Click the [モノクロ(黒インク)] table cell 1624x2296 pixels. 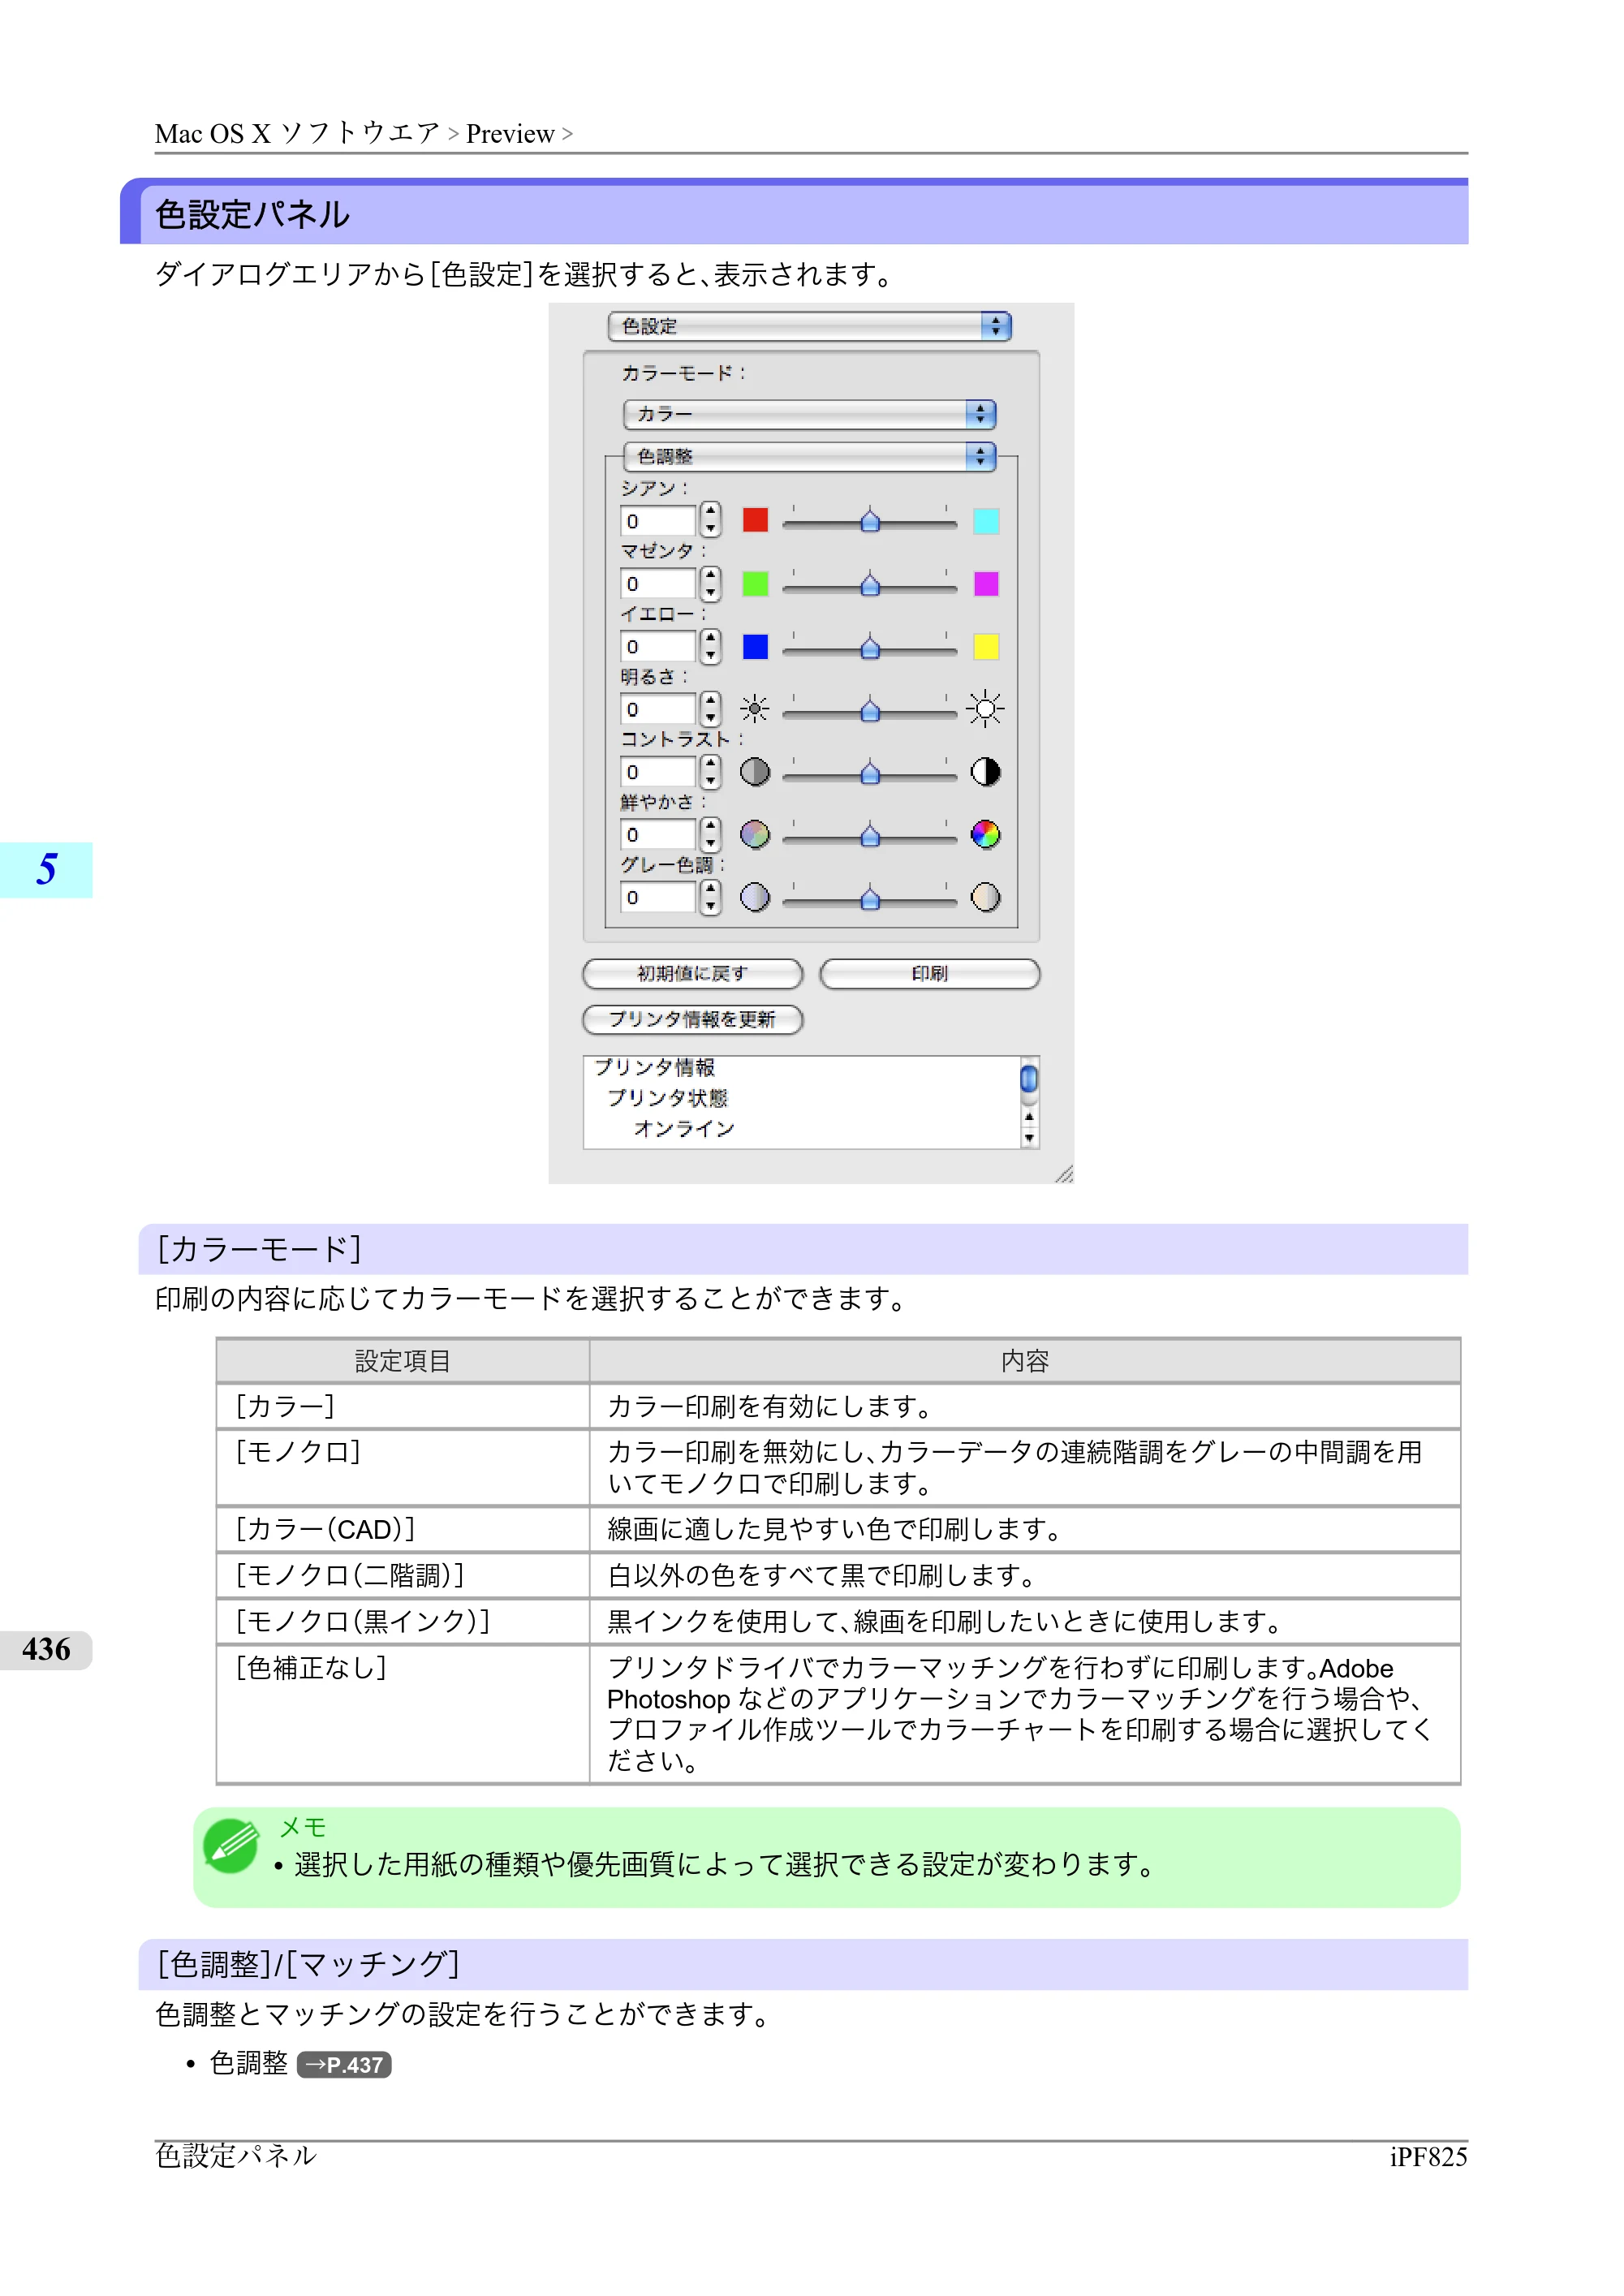pyautogui.click(x=403, y=1622)
